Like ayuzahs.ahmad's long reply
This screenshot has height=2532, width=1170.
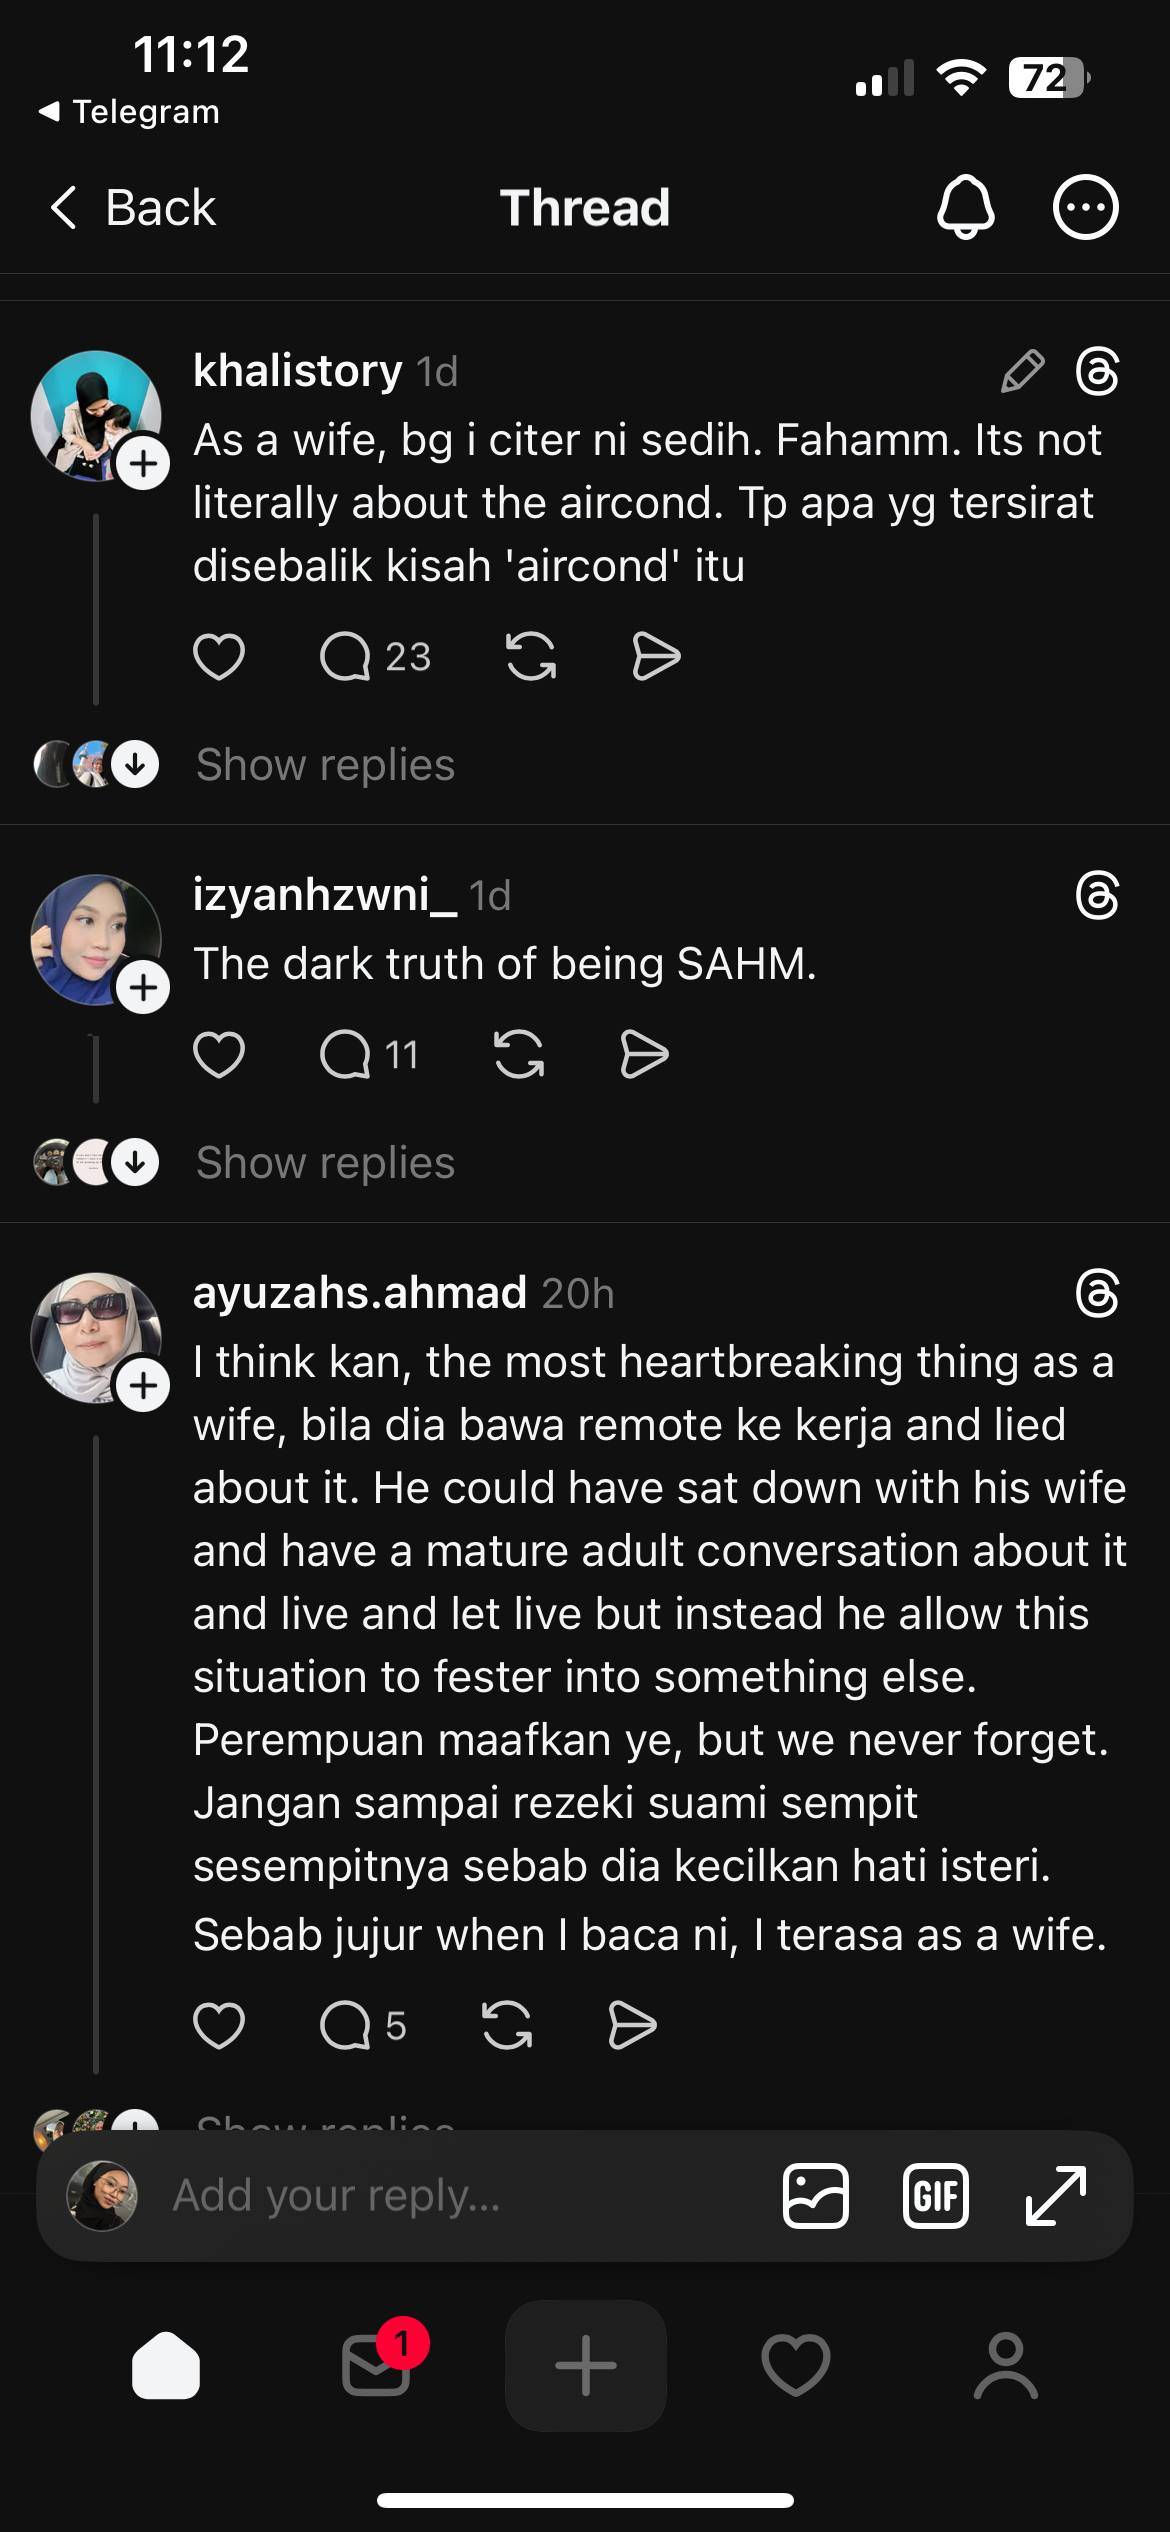click(x=218, y=2026)
